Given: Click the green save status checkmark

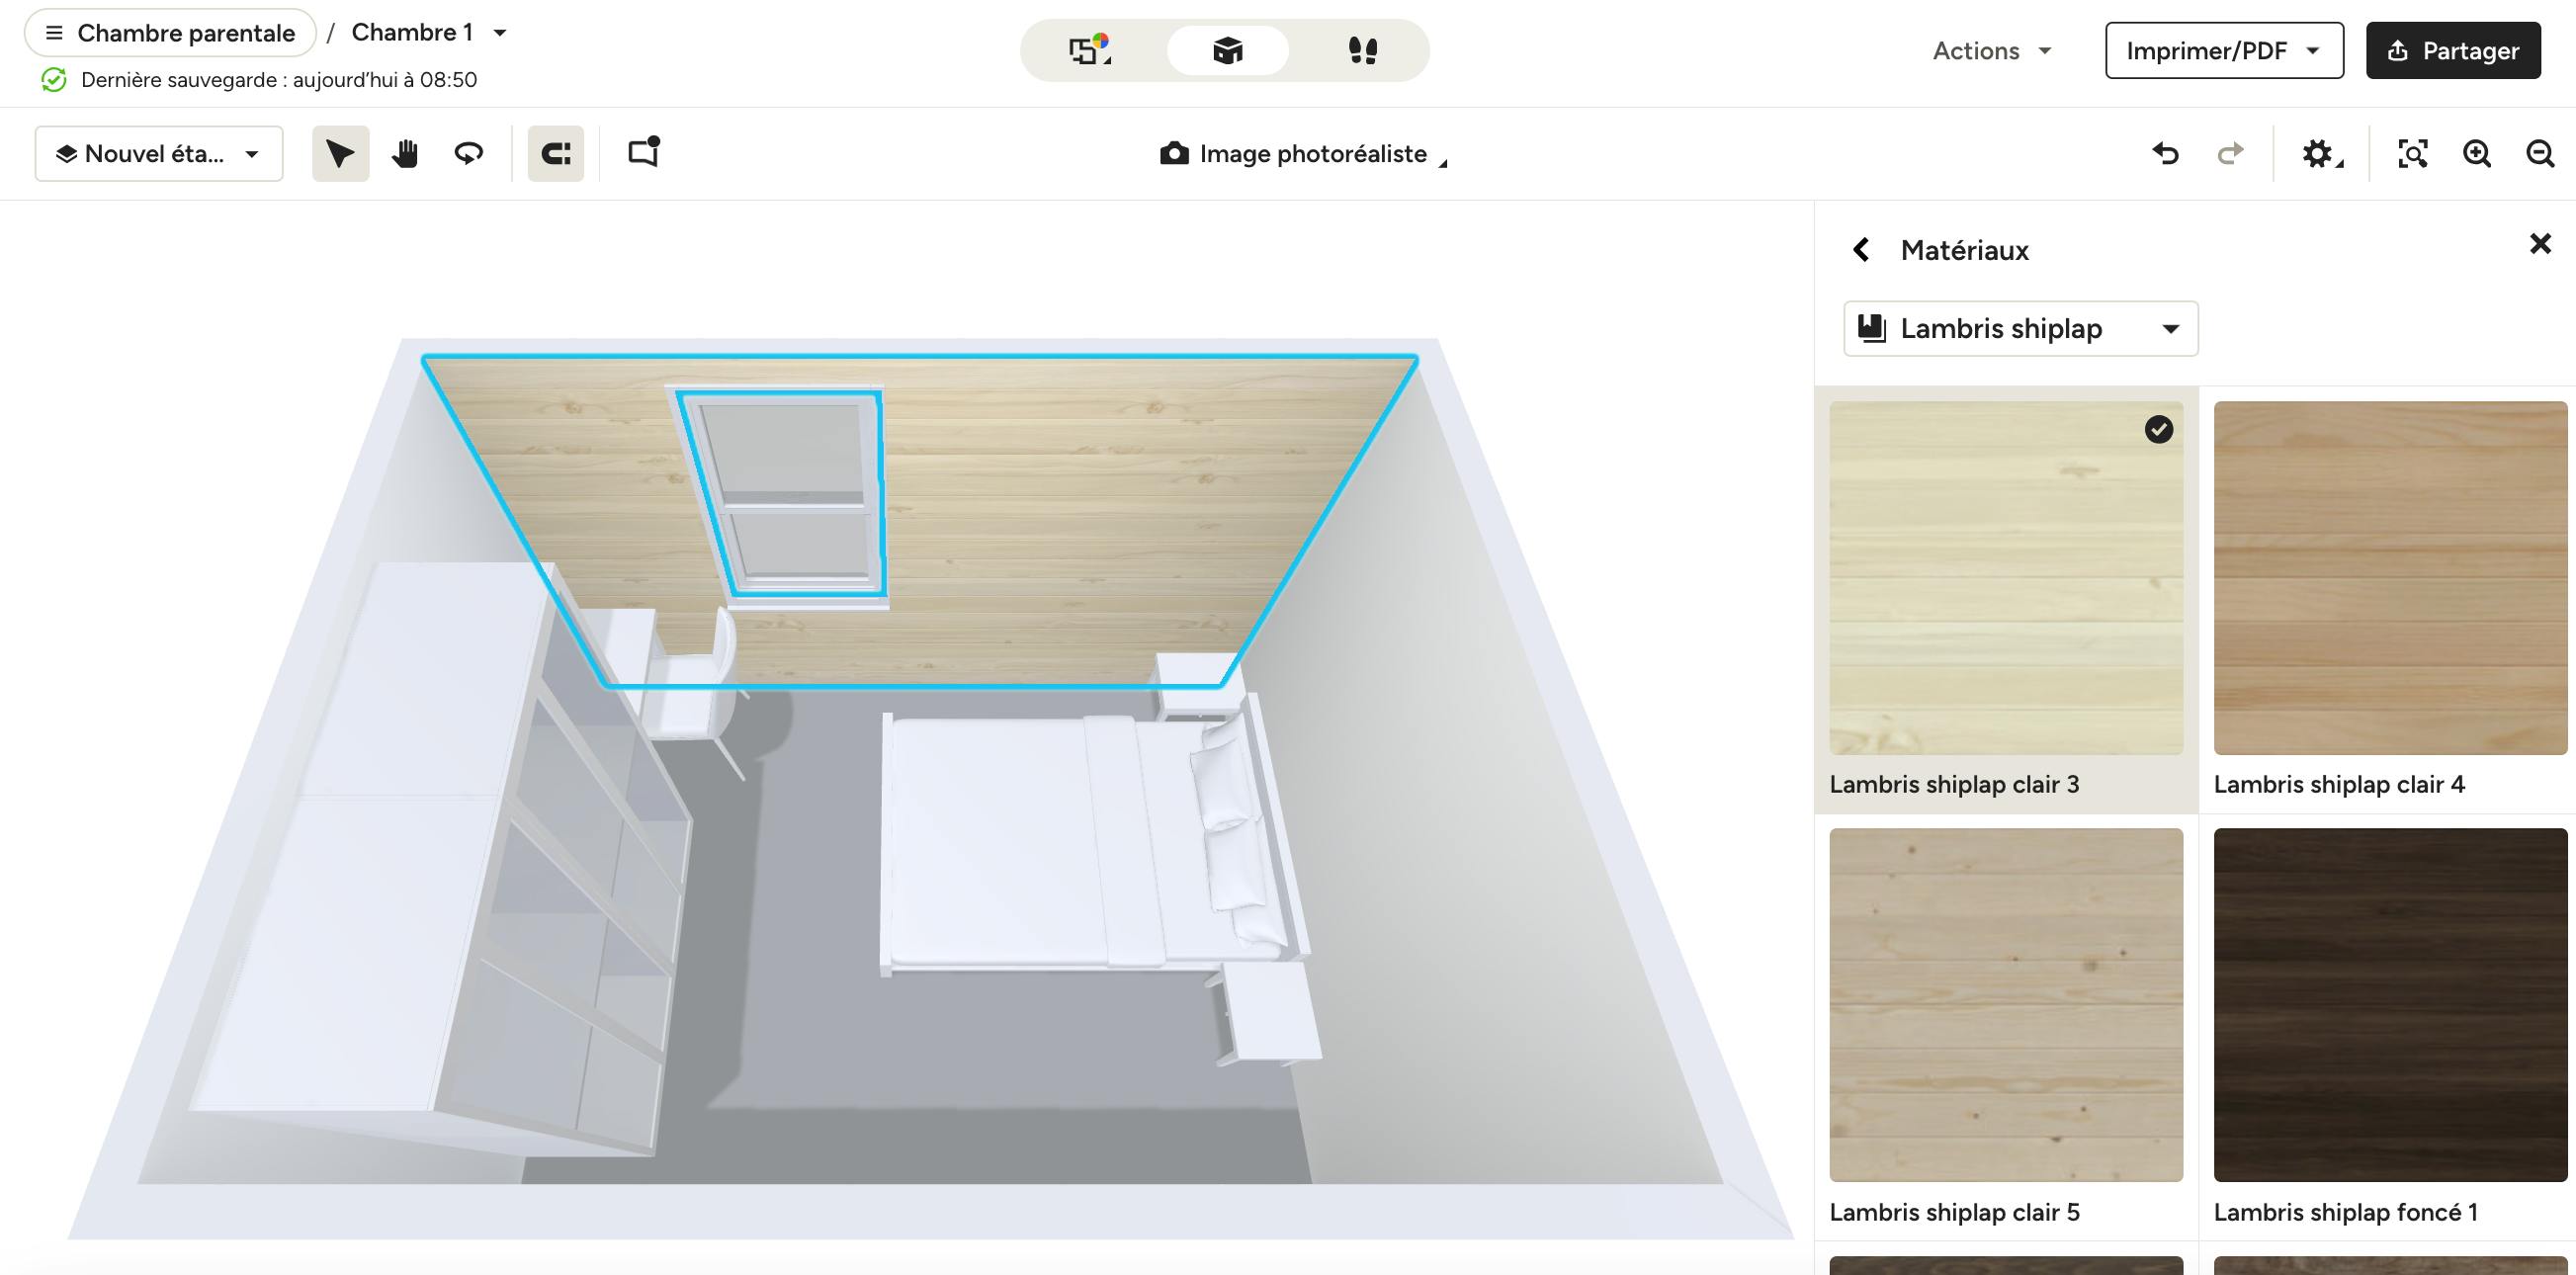Looking at the screenshot, I should (x=54, y=80).
